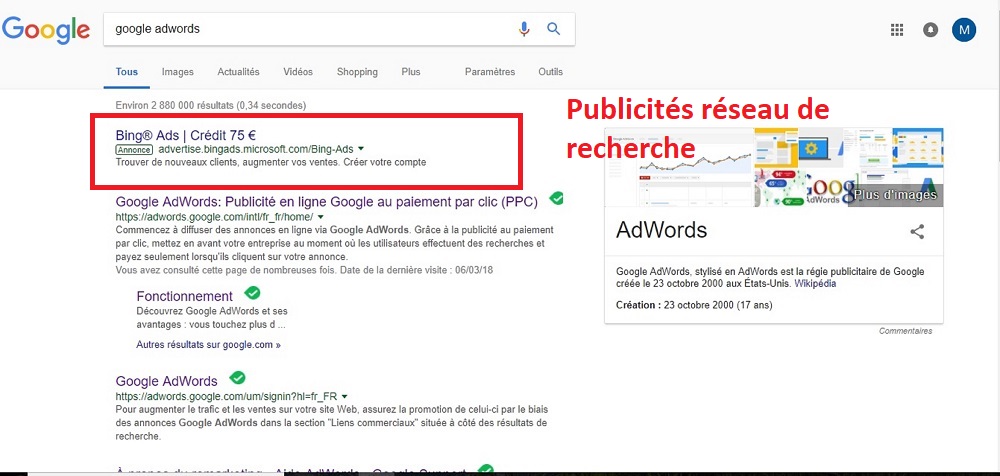The image size is (1000, 476).
Task: Click the Google logo
Action: tap(46, 30)
